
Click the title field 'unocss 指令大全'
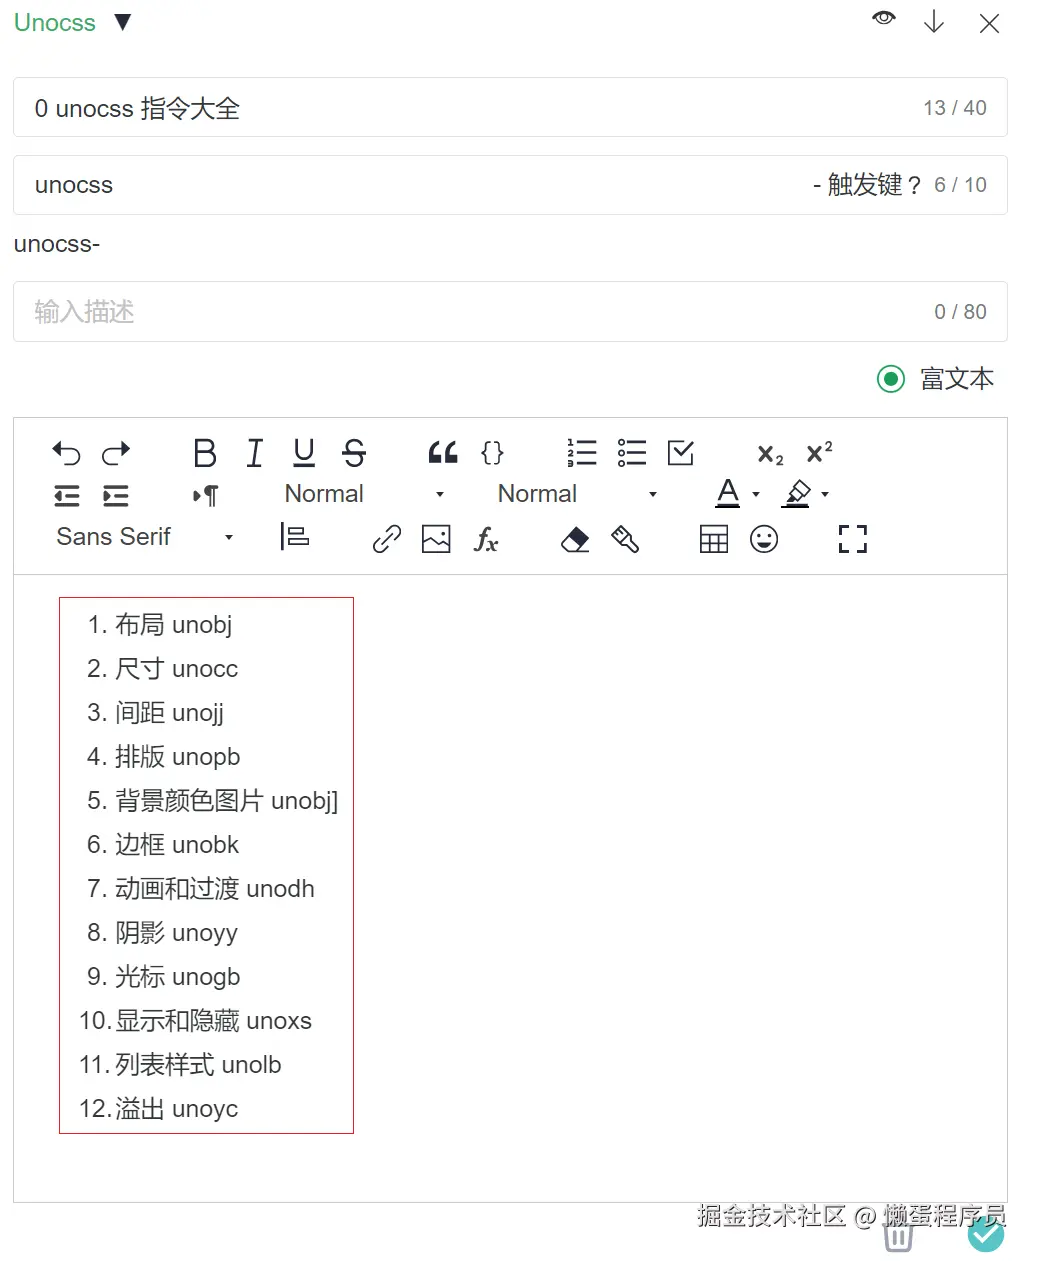pos(510,108)
